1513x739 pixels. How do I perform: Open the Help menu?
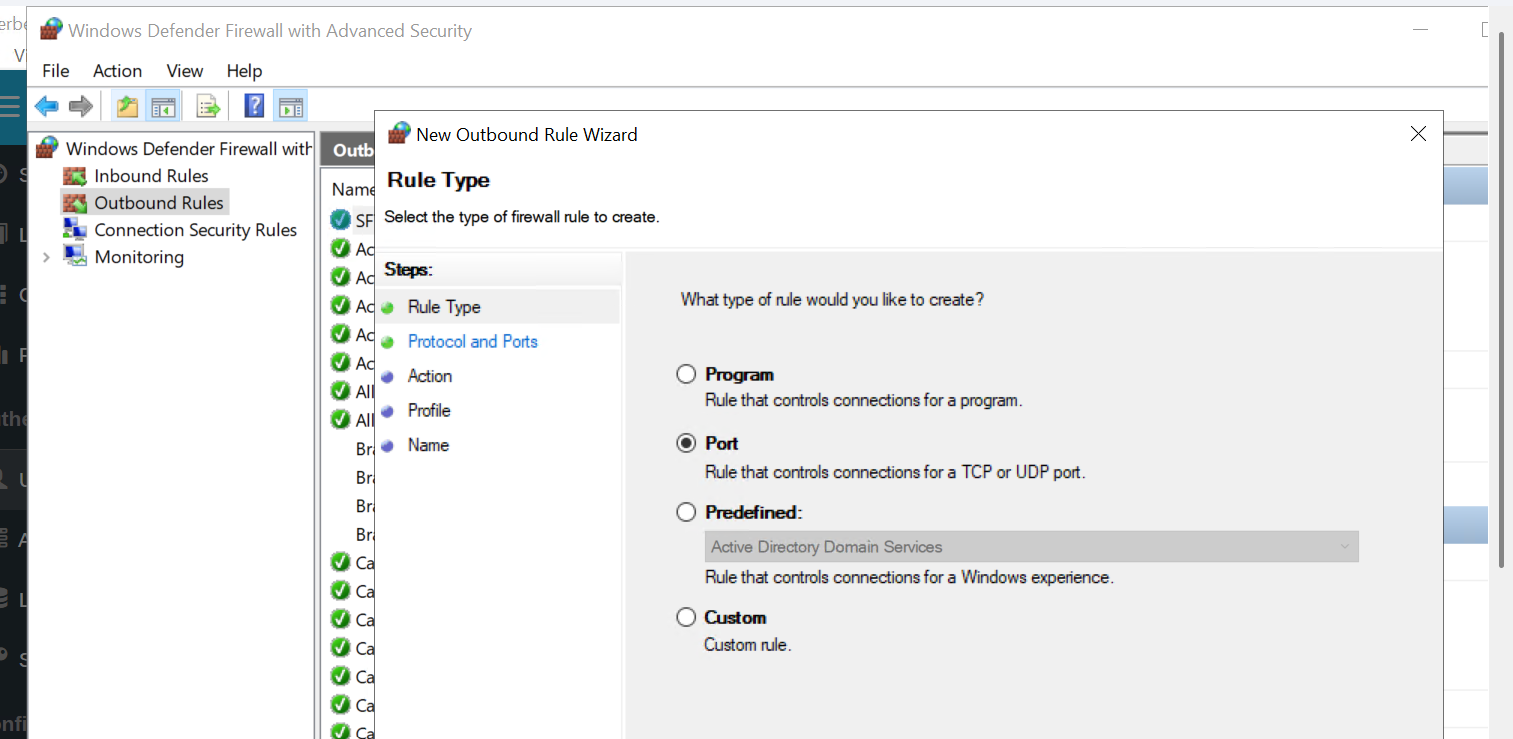pos(244,70)
